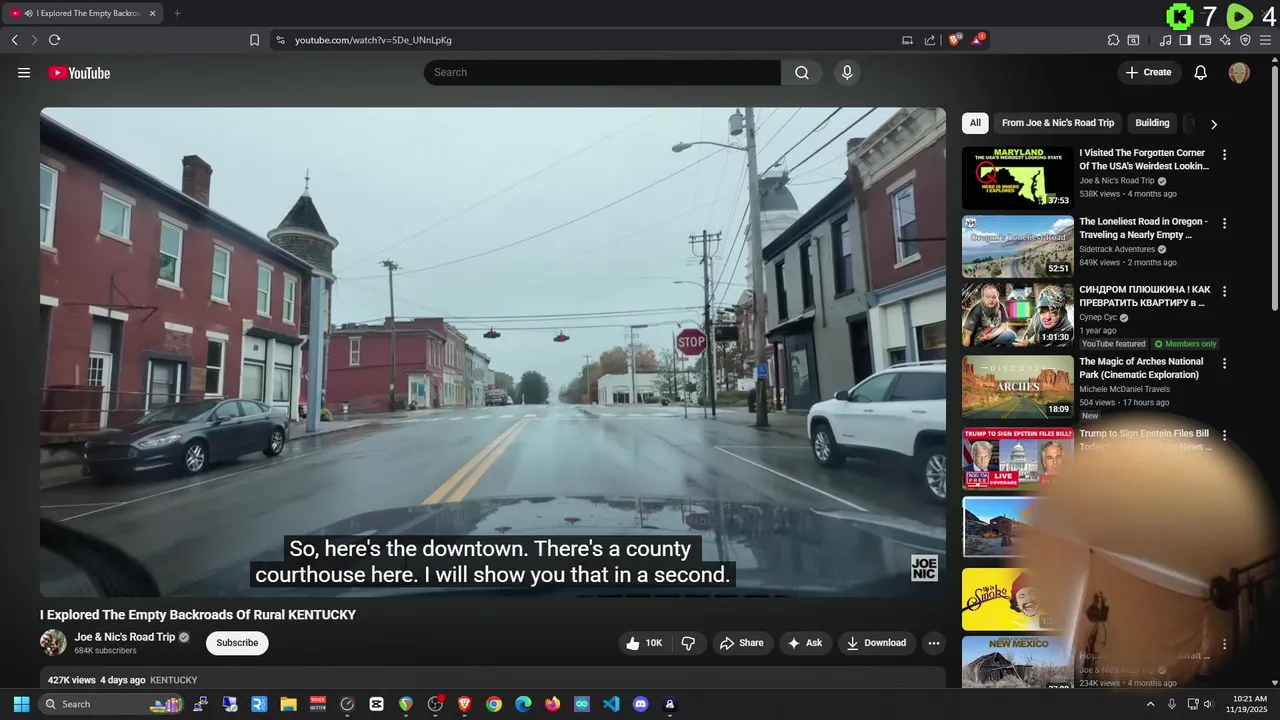Open Microsoft Edge from taskbar
Screen dimensions: 1280x720
523,704
